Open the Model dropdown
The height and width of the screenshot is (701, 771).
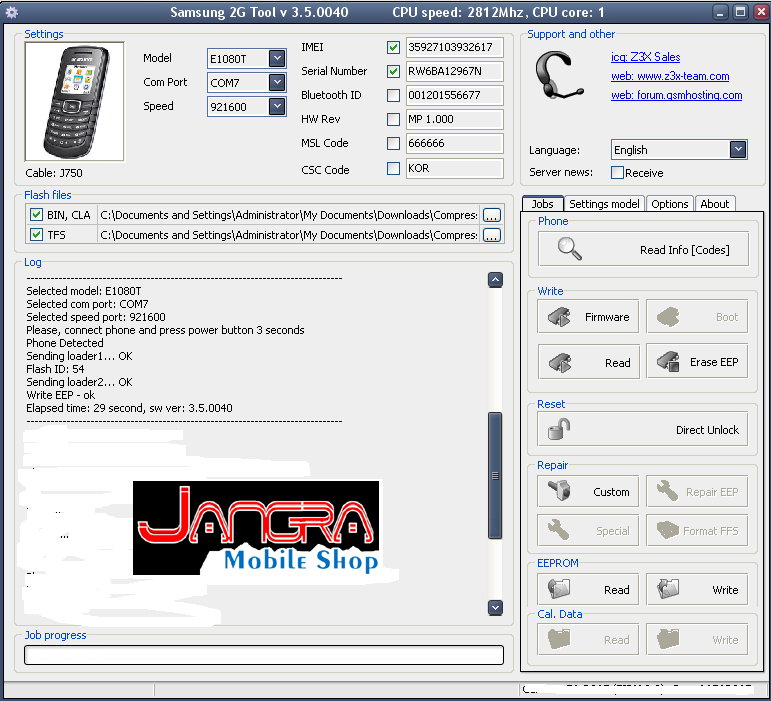[x=277, y=58]
